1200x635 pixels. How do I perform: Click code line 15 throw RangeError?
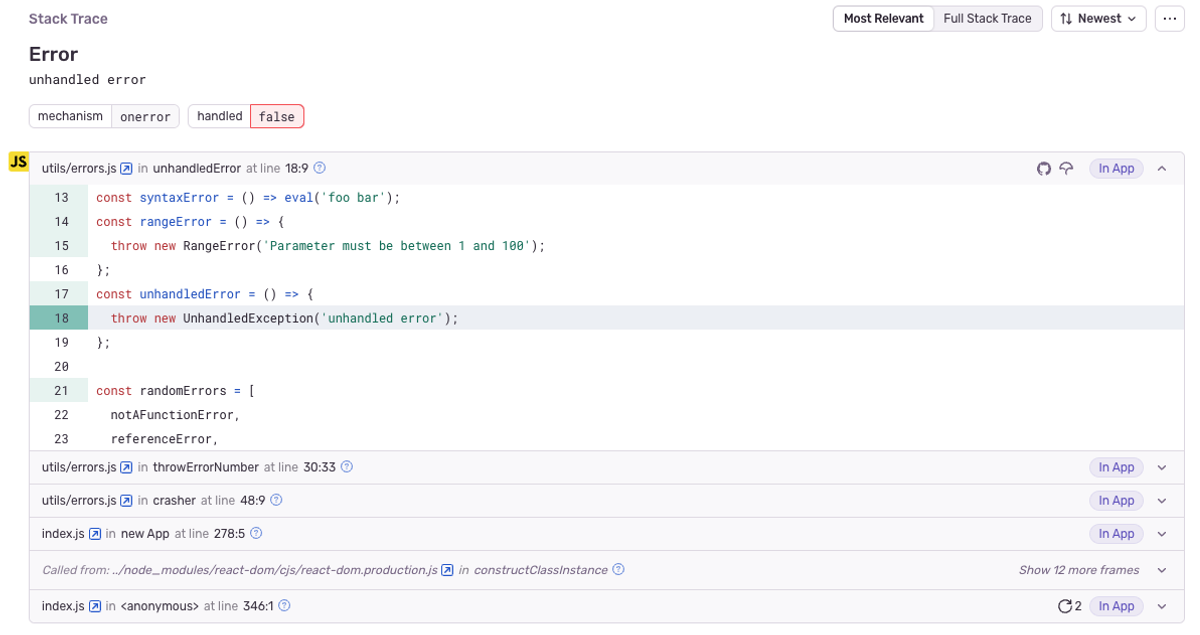(607, 246)
